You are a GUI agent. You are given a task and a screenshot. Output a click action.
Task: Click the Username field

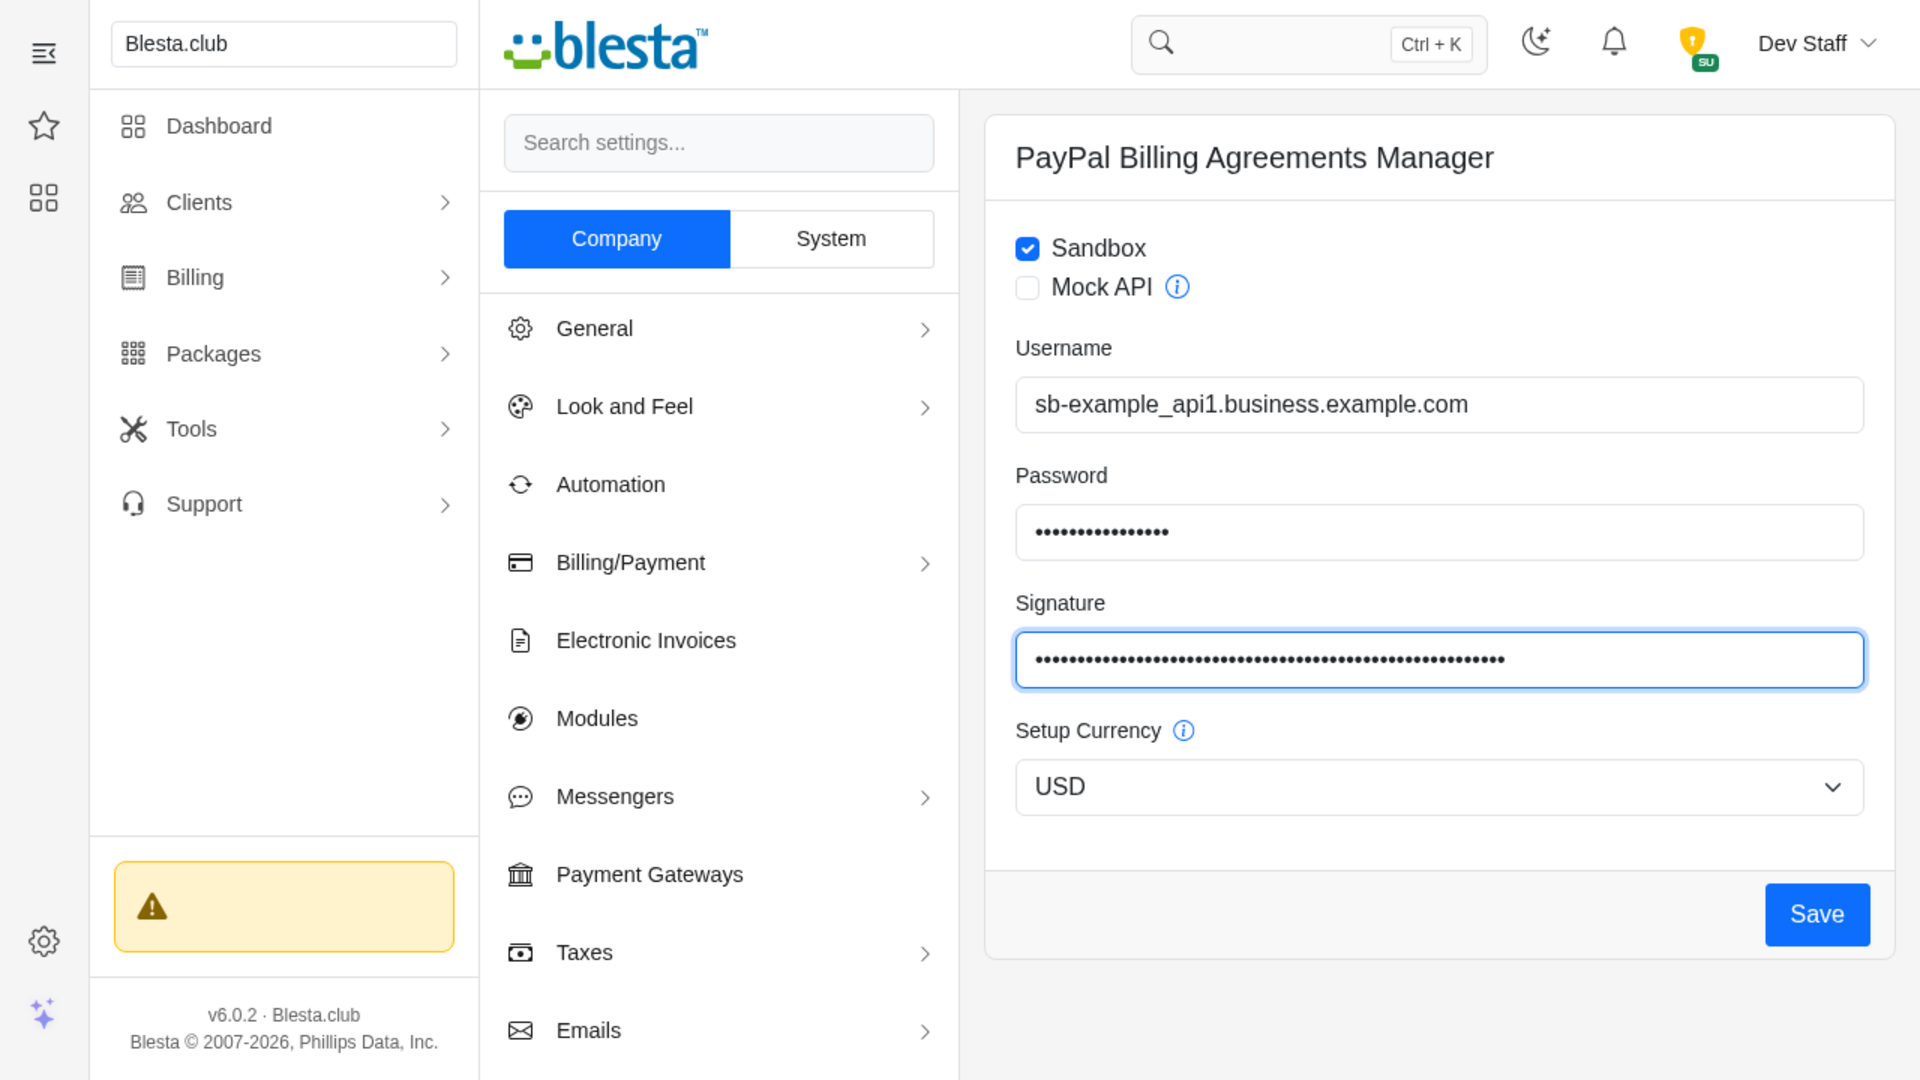tap(1439, 405)
